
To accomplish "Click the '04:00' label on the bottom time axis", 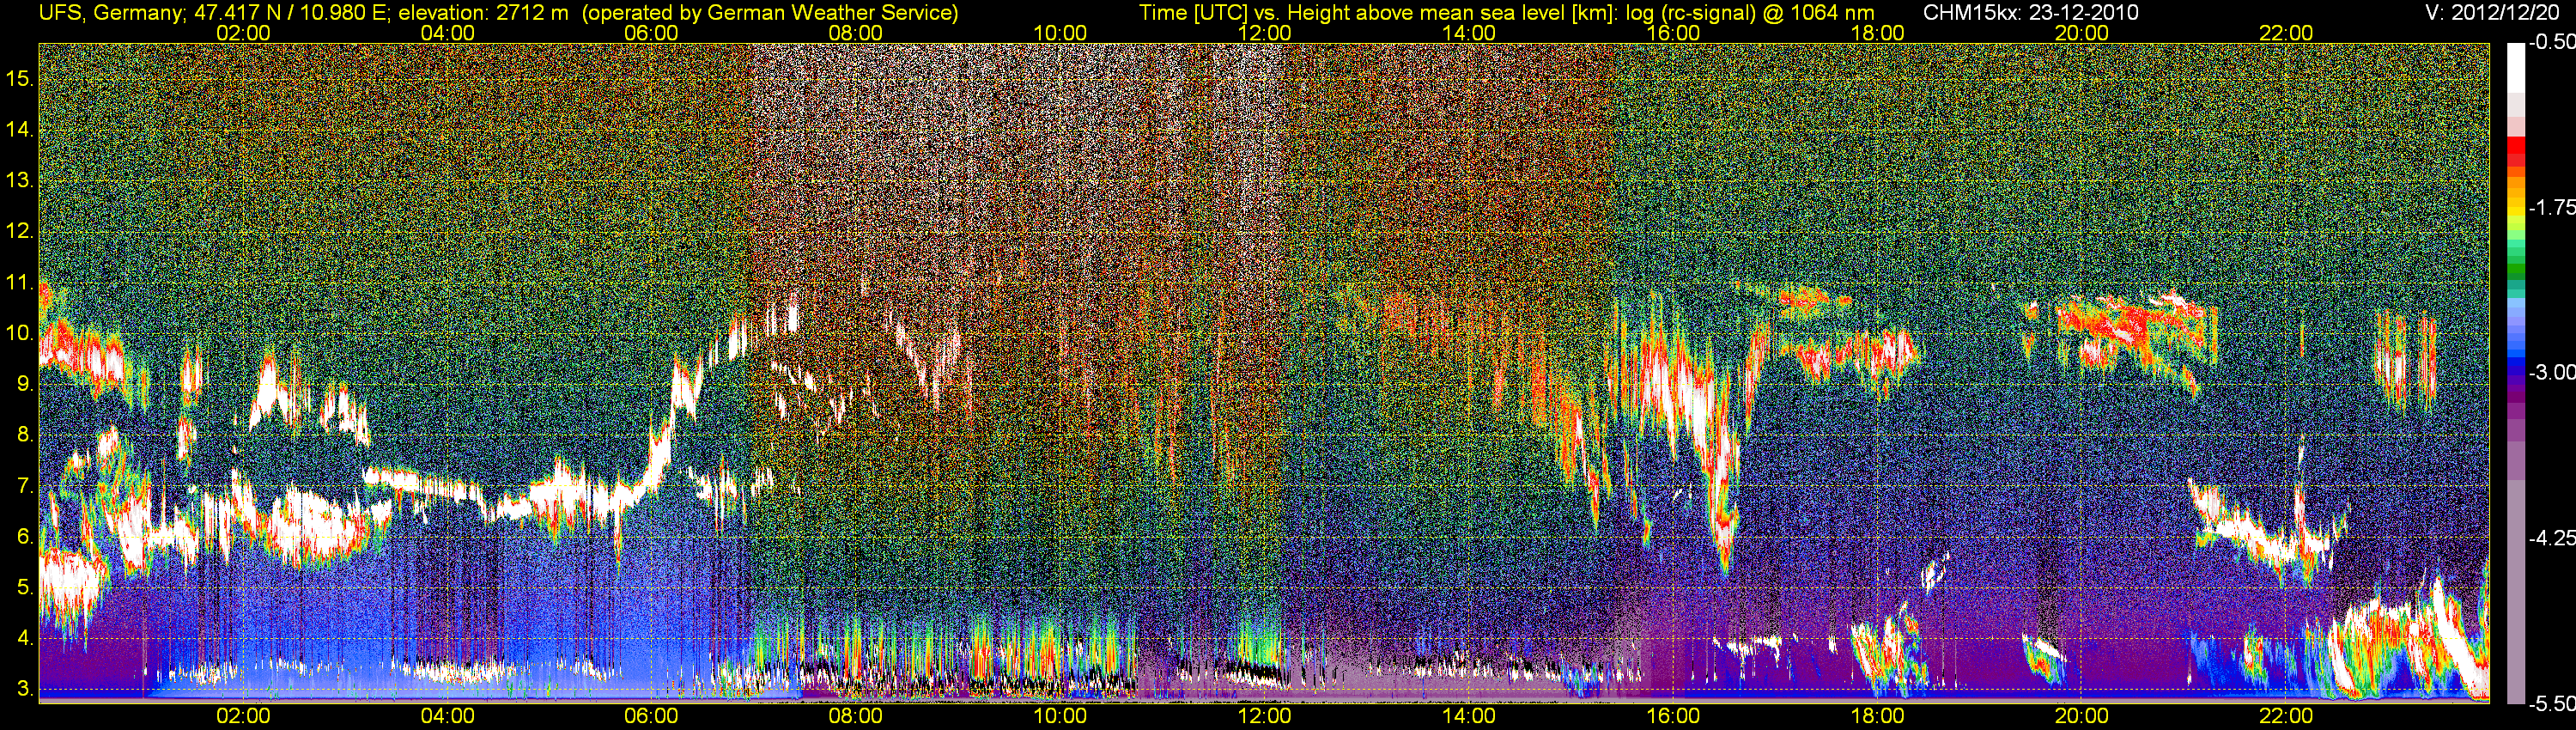I will (x=447, y=717).
